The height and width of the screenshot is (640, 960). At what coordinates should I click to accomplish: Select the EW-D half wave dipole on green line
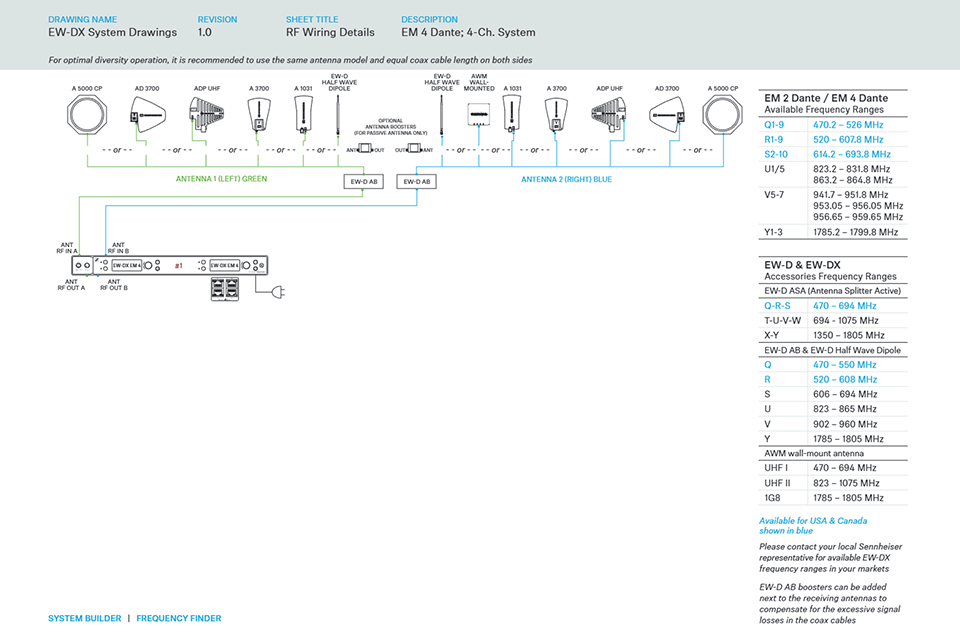pyautogui.click(x=338, y=115)
